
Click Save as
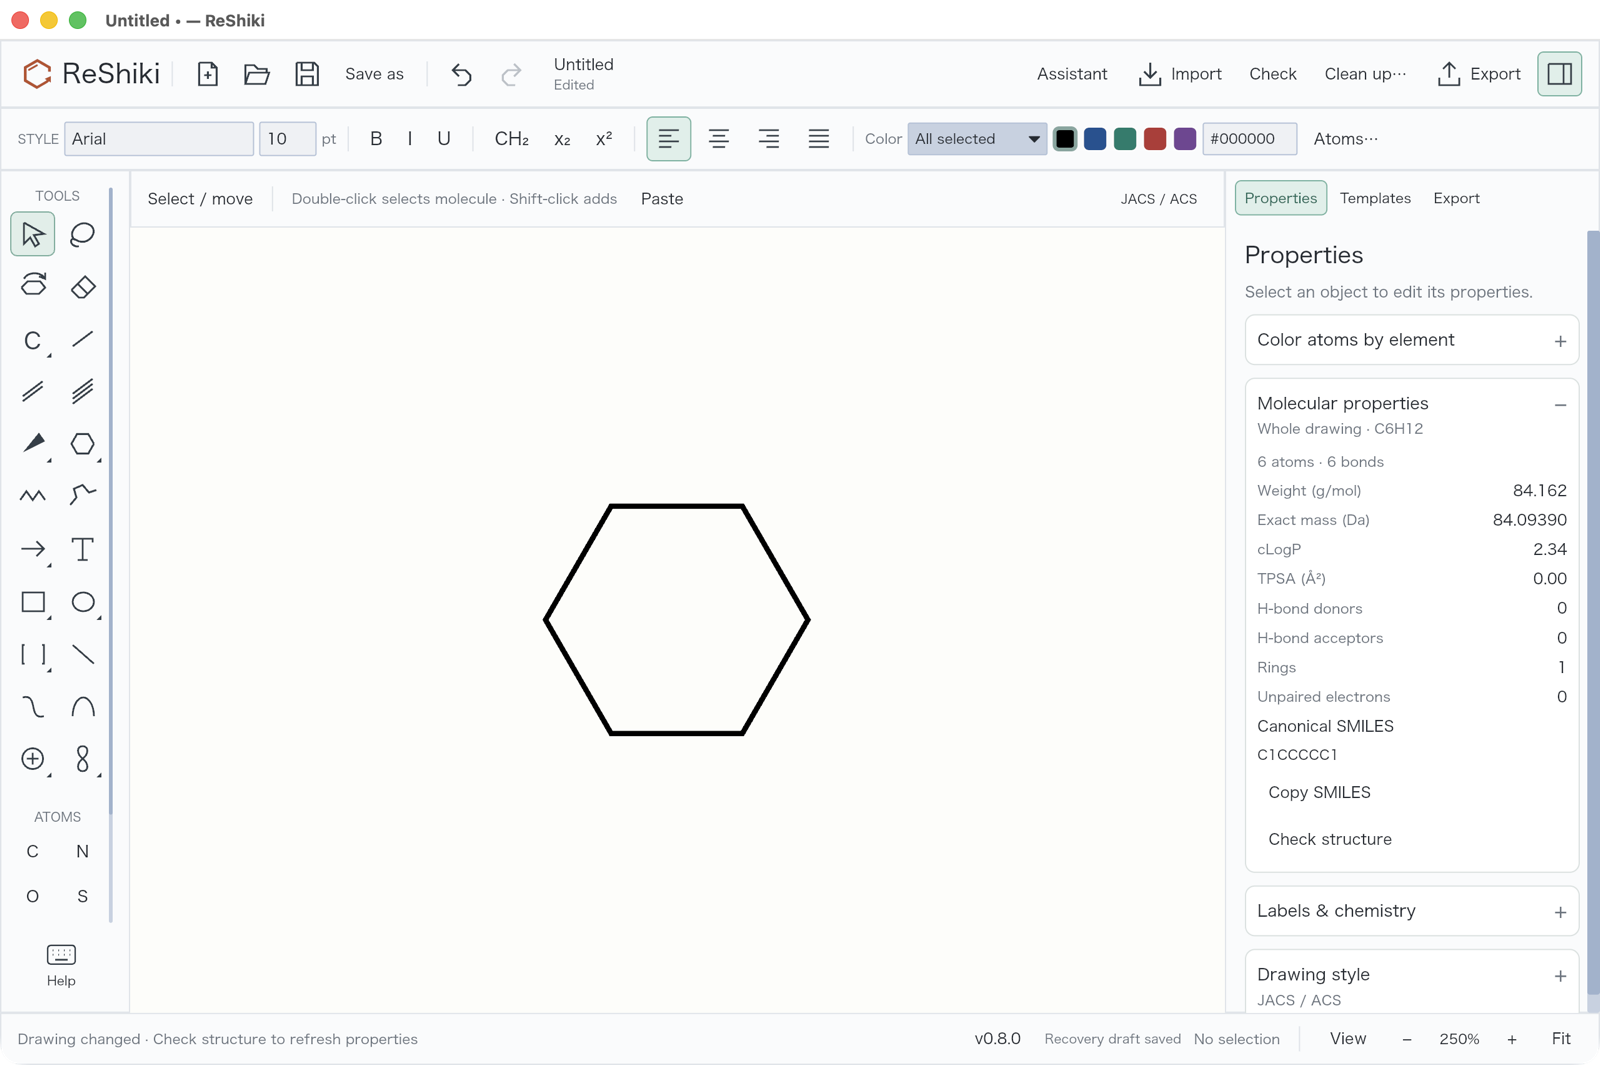374,74
